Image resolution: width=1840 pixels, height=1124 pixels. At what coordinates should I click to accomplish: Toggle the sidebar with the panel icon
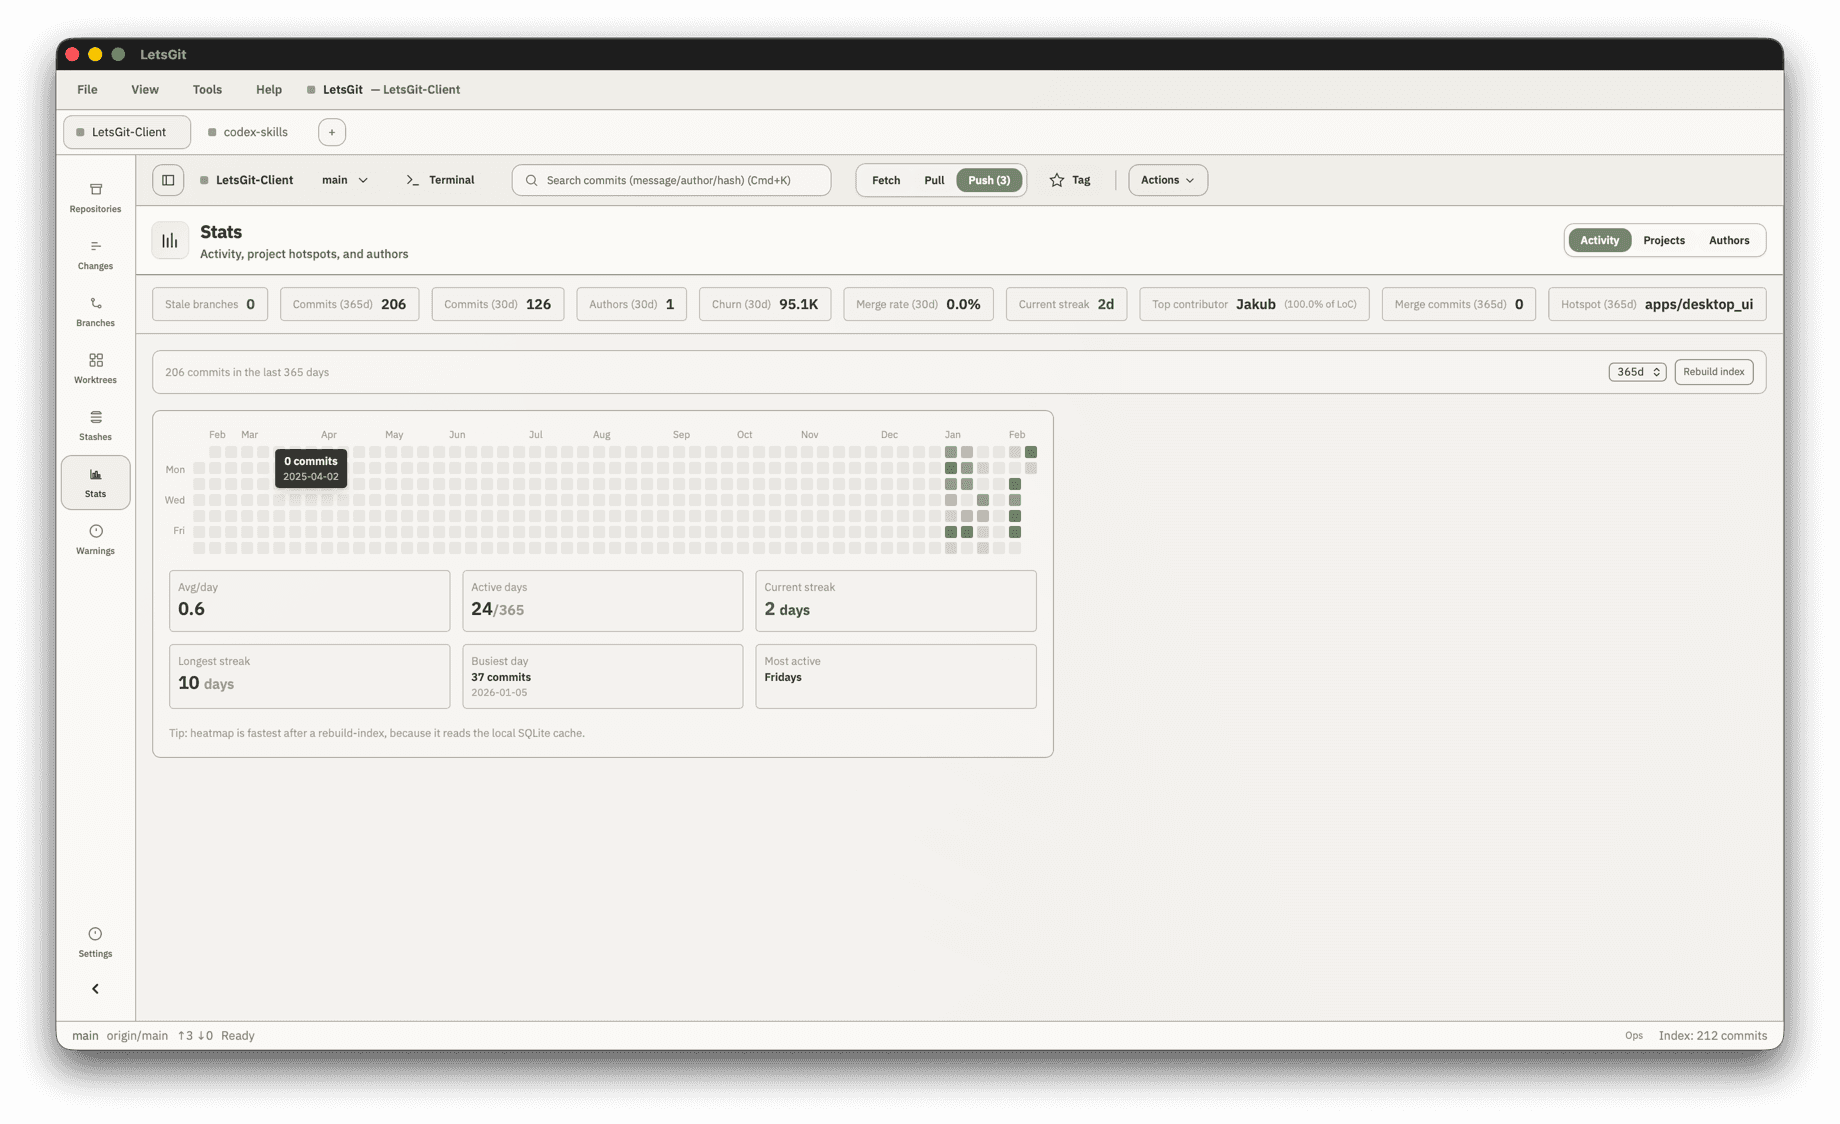[x=167, y=180]
